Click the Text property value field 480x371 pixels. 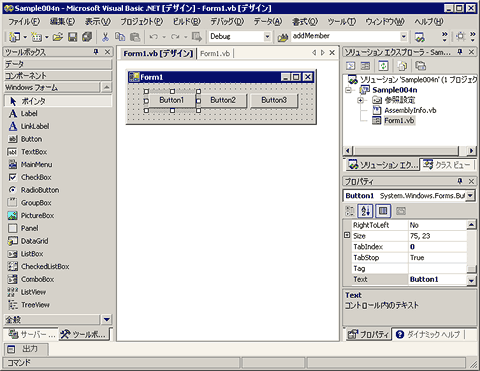437,279
